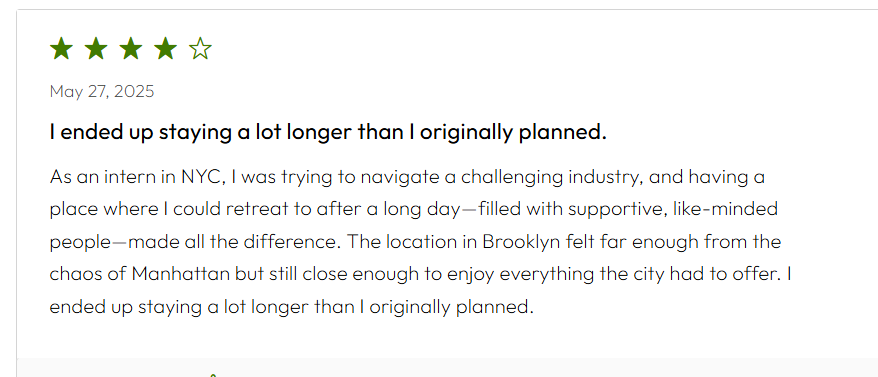Click the gray footer strip below the review

pyautogui.click(x=447, y=367)
